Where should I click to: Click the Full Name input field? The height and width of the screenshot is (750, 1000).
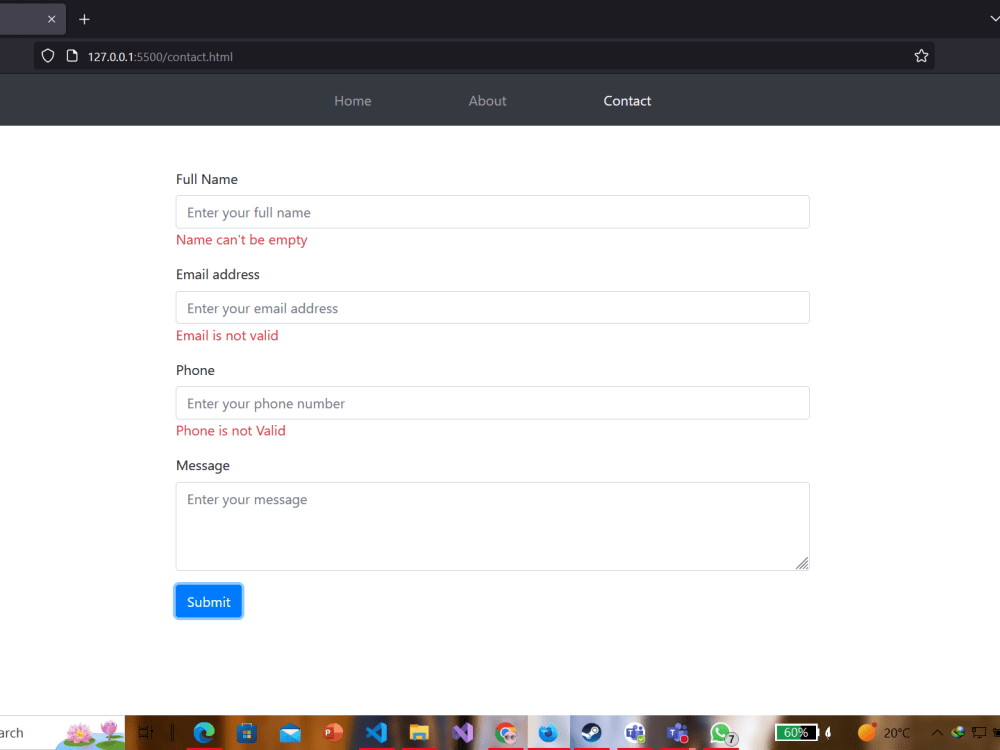coord(492,212)
